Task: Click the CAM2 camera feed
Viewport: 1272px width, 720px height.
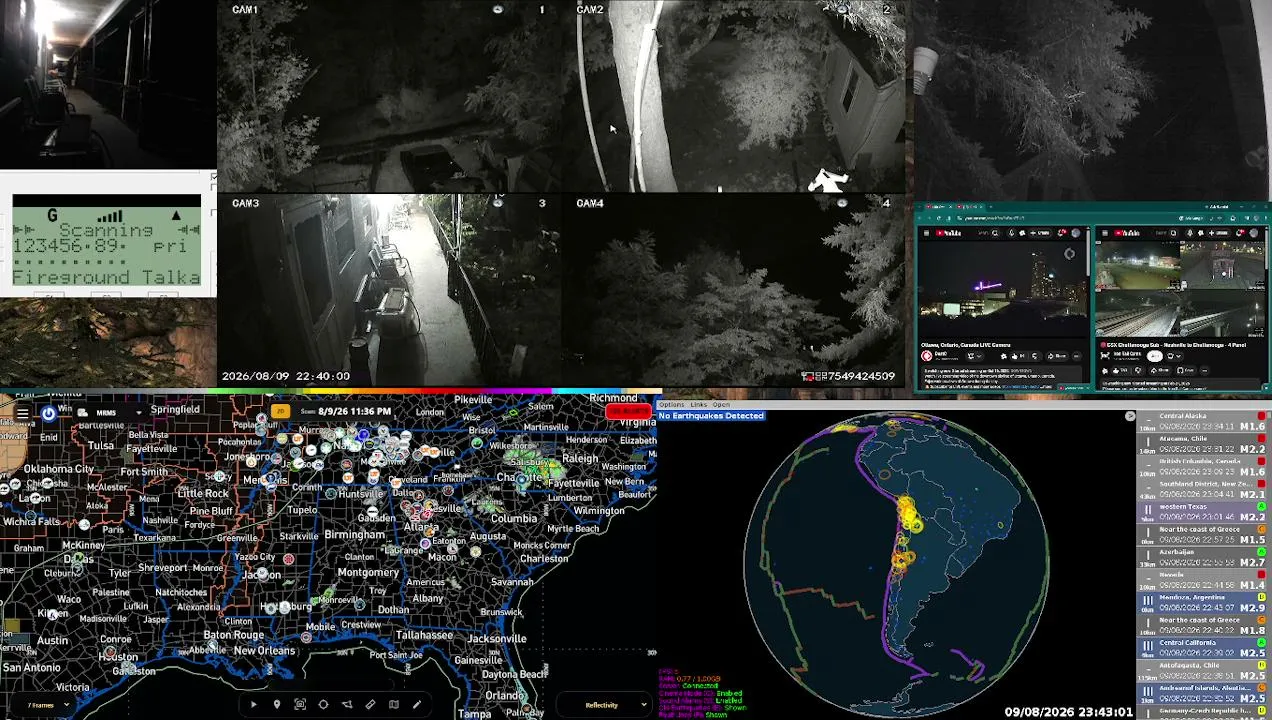Action: pyautogui.click(x=735, y=97)
